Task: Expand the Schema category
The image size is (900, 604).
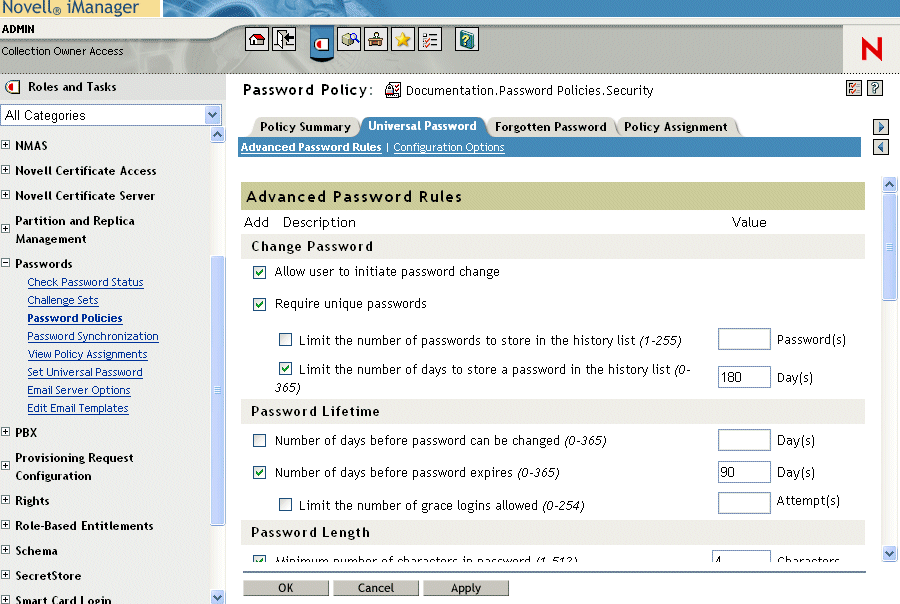Action: tap(5, 550)
